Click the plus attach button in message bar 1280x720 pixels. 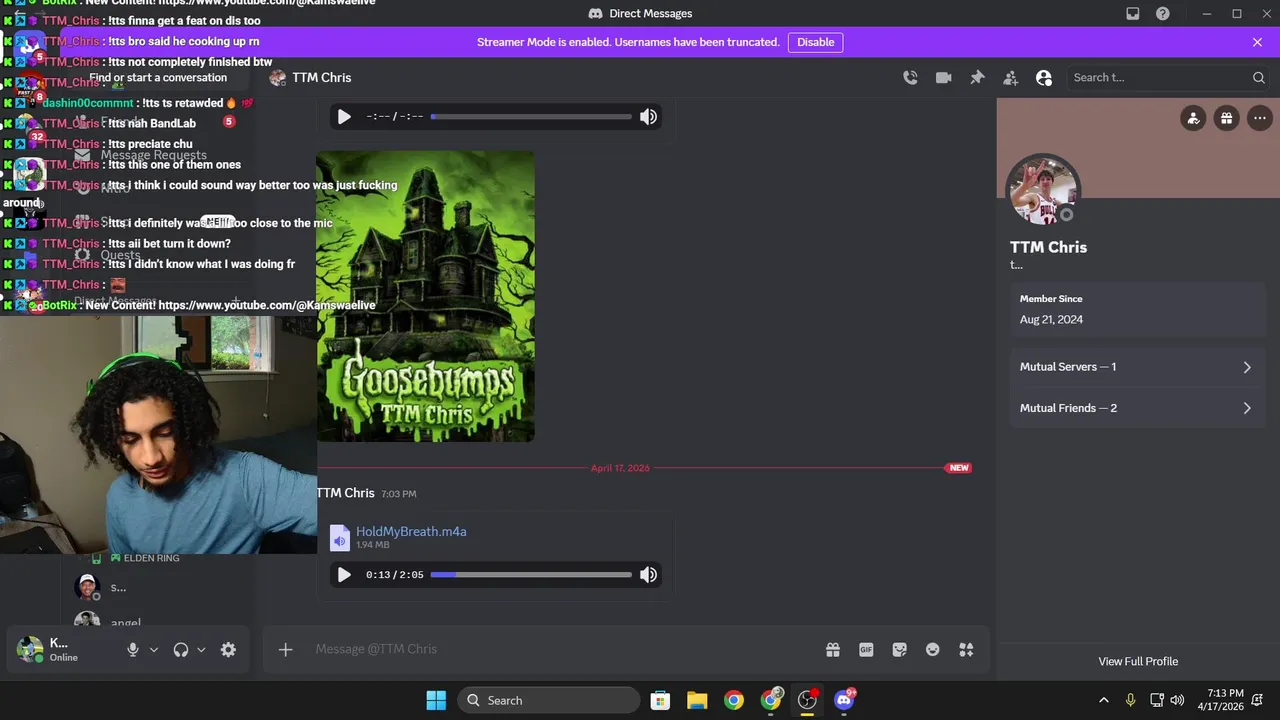pos(285,650)
